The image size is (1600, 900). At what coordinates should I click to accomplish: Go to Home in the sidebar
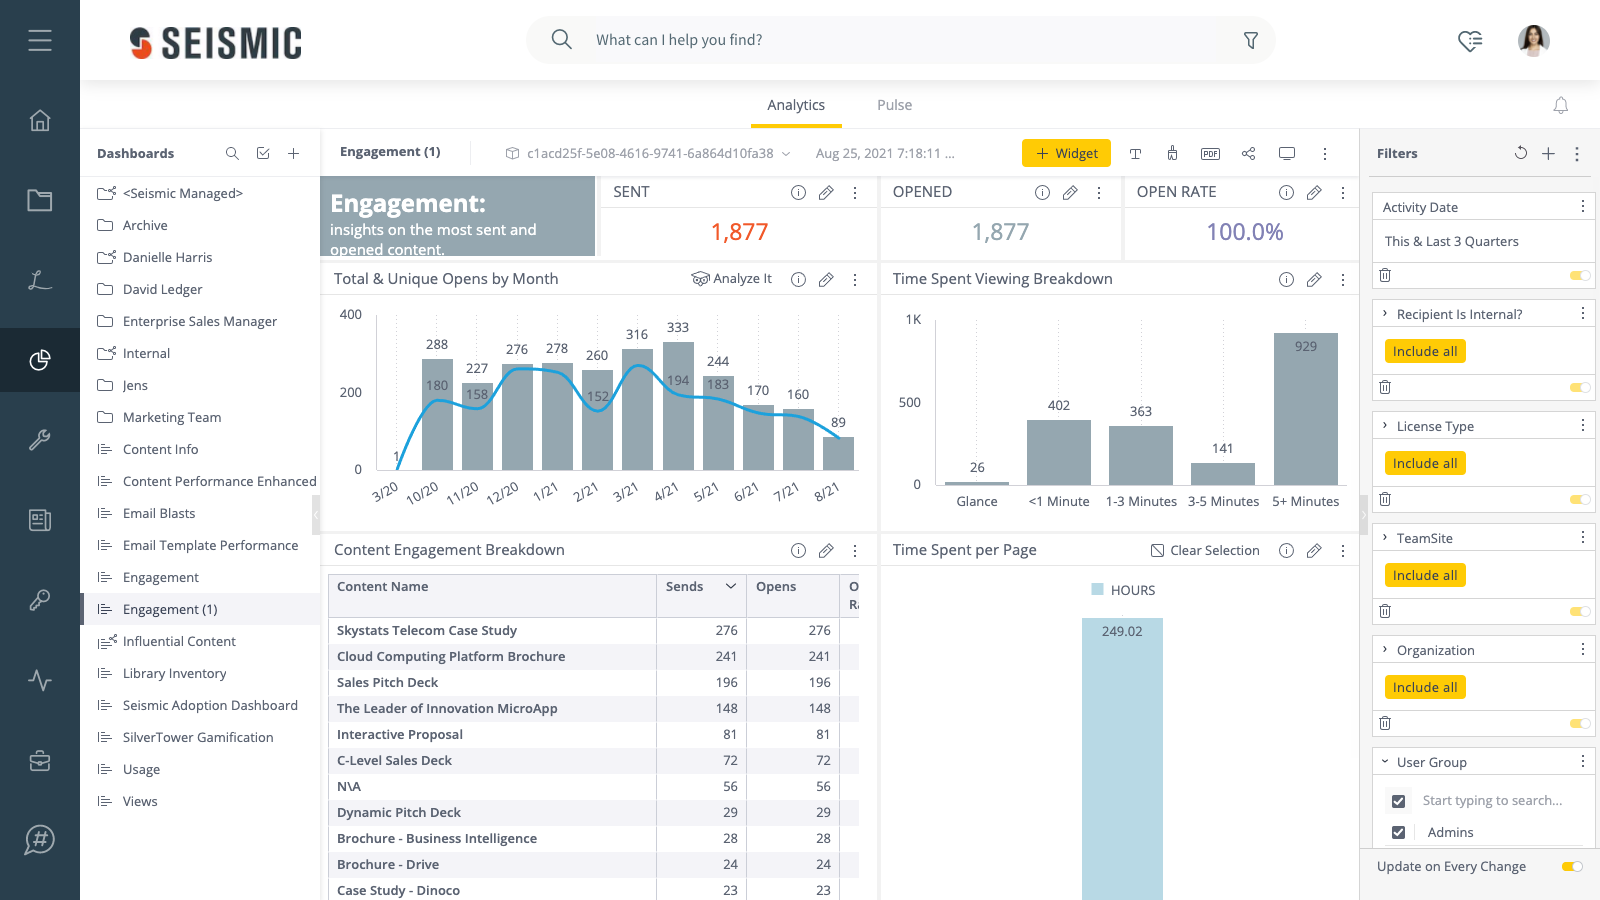(x=40, y=120)
